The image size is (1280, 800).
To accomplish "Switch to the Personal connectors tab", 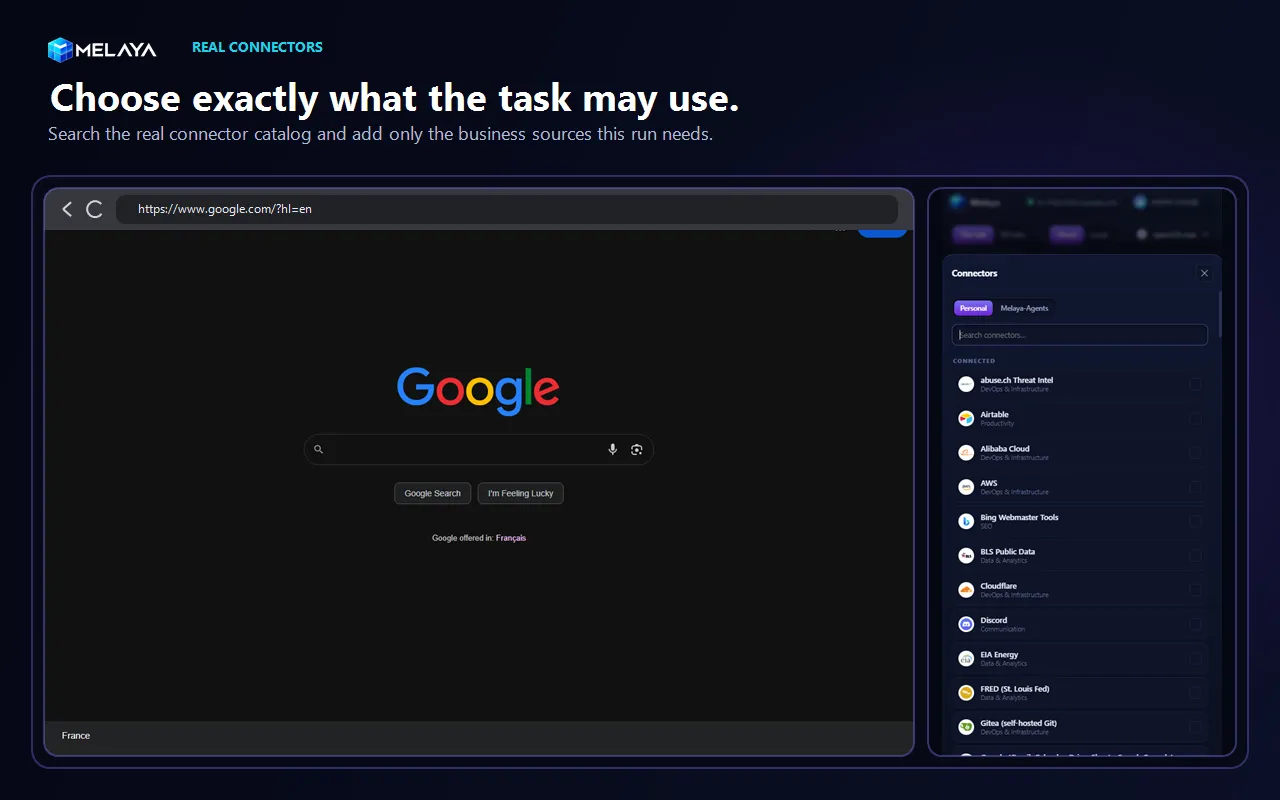I will (x=973, y=308).
